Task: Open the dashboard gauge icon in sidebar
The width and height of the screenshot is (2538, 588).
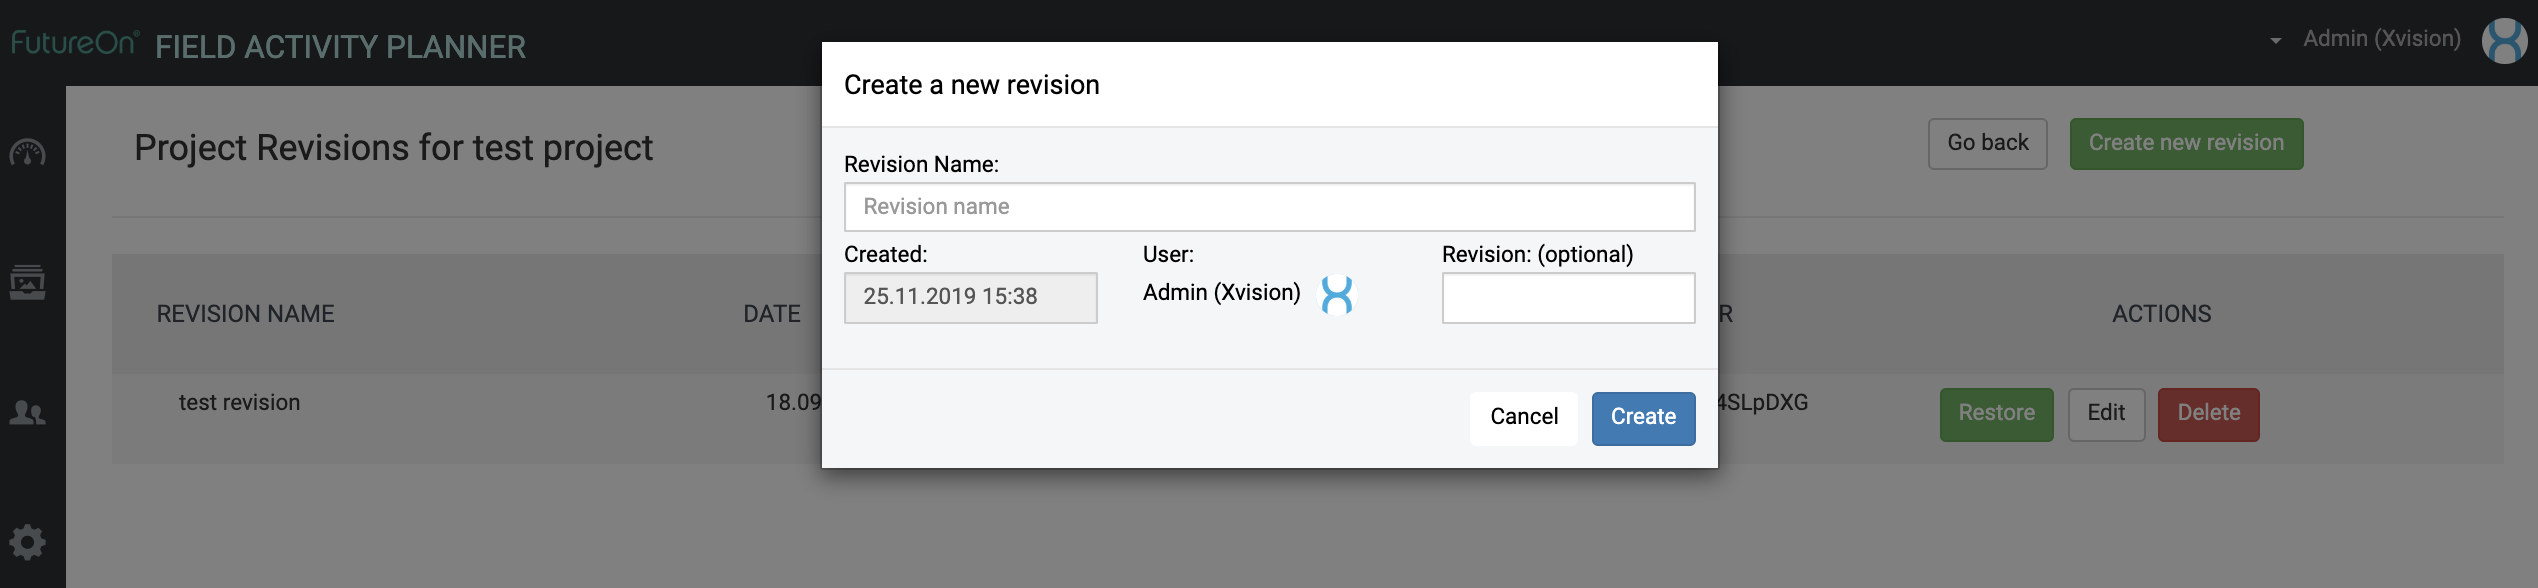Action: 28,153
